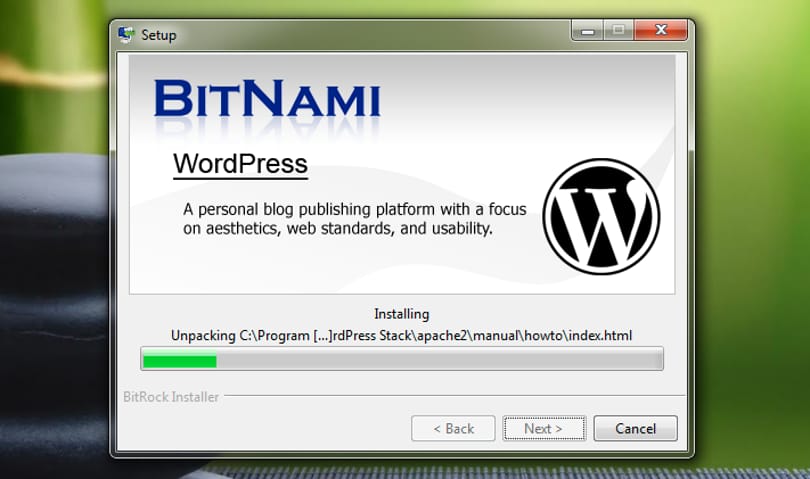810x479 pixels.
Task: Minimize the Setup window
Action: 587,30
